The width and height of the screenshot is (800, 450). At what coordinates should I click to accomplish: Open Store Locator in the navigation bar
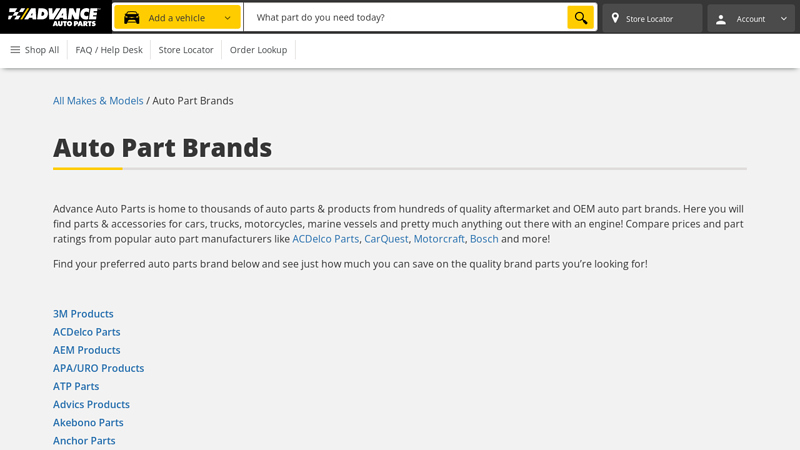pos(186,50)
